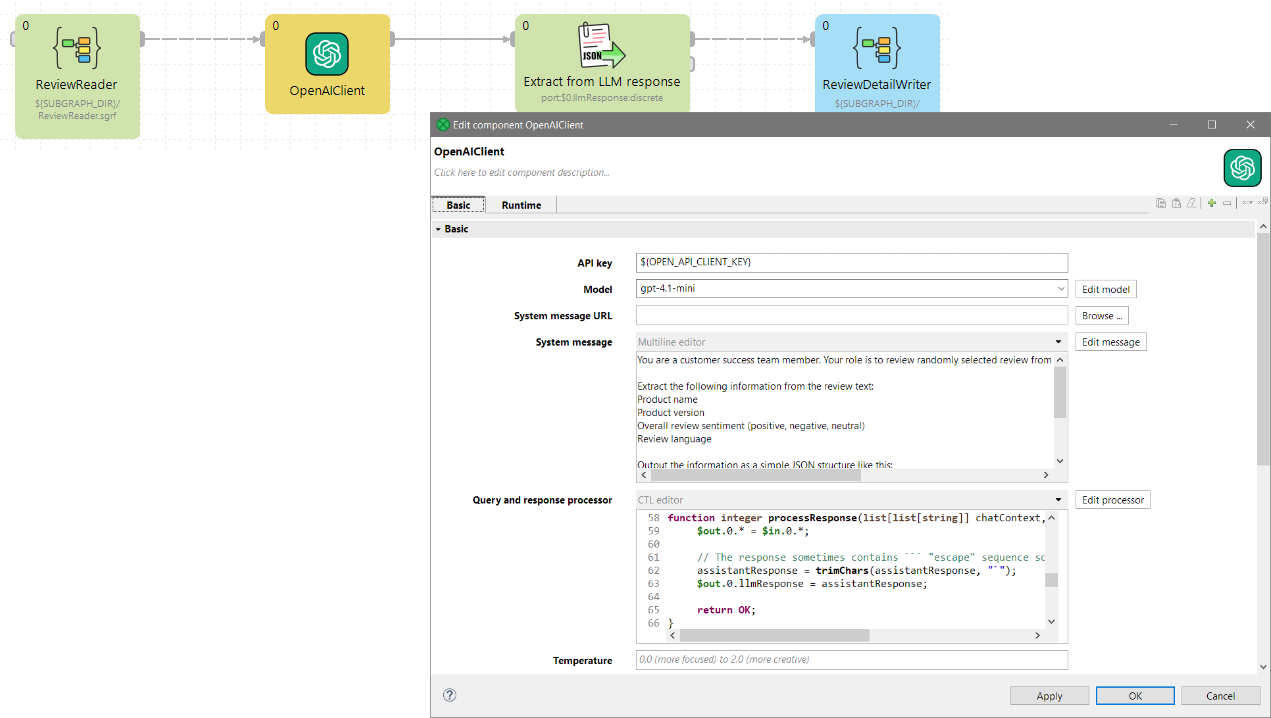
Task: Click the API key input field
Action: pyautogui.click(x=852, y=262)
